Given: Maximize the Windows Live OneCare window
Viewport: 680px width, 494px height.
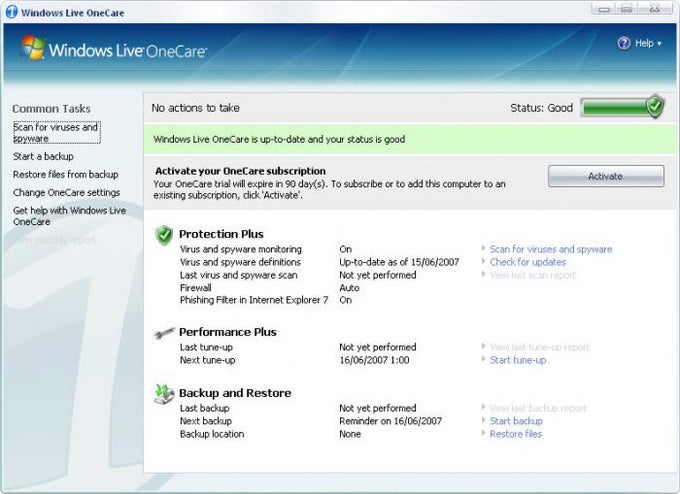Looking at the screenshot, I should (x=627, y=9).
